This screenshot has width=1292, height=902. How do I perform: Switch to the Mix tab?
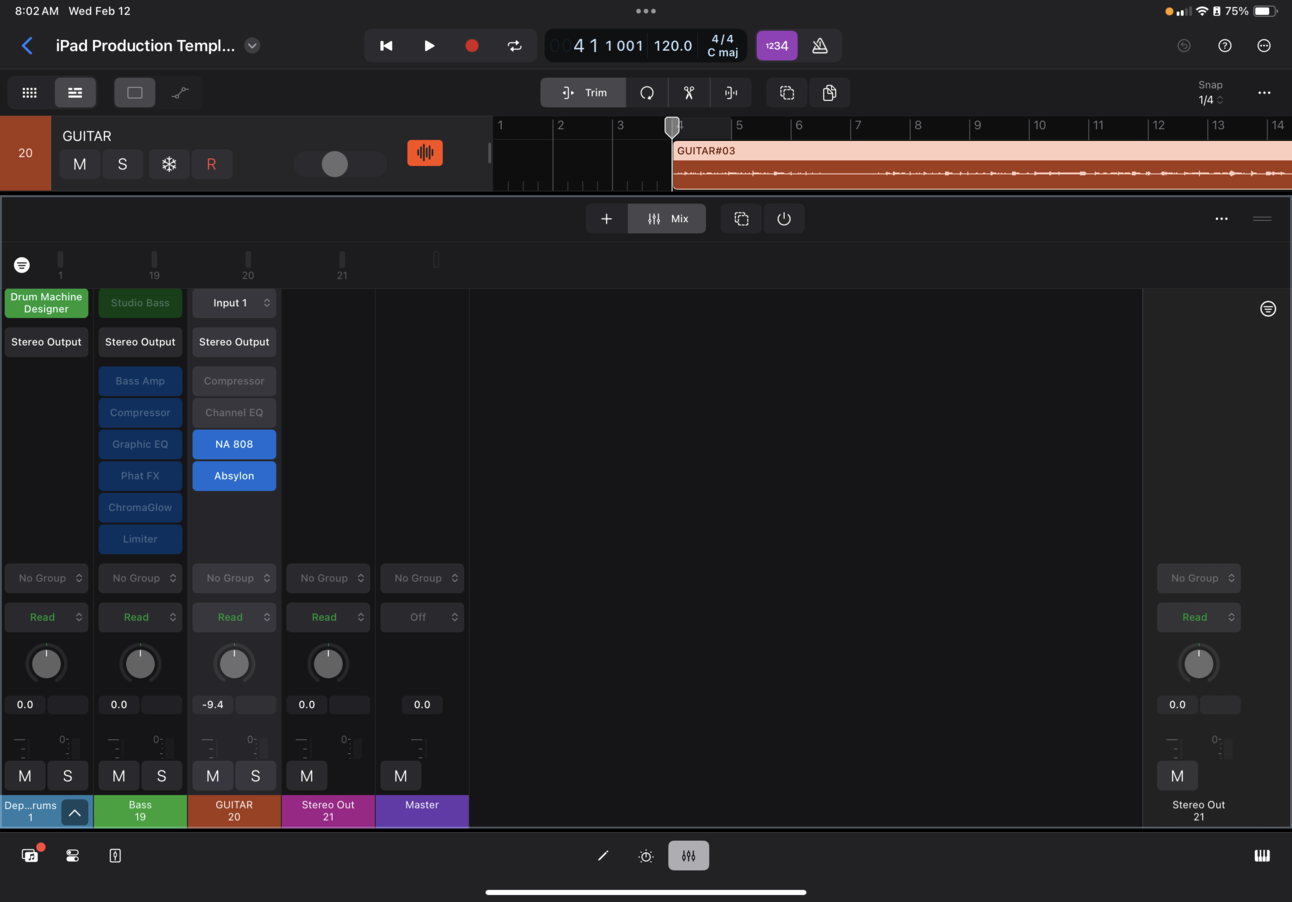click(x=666, y=218)
